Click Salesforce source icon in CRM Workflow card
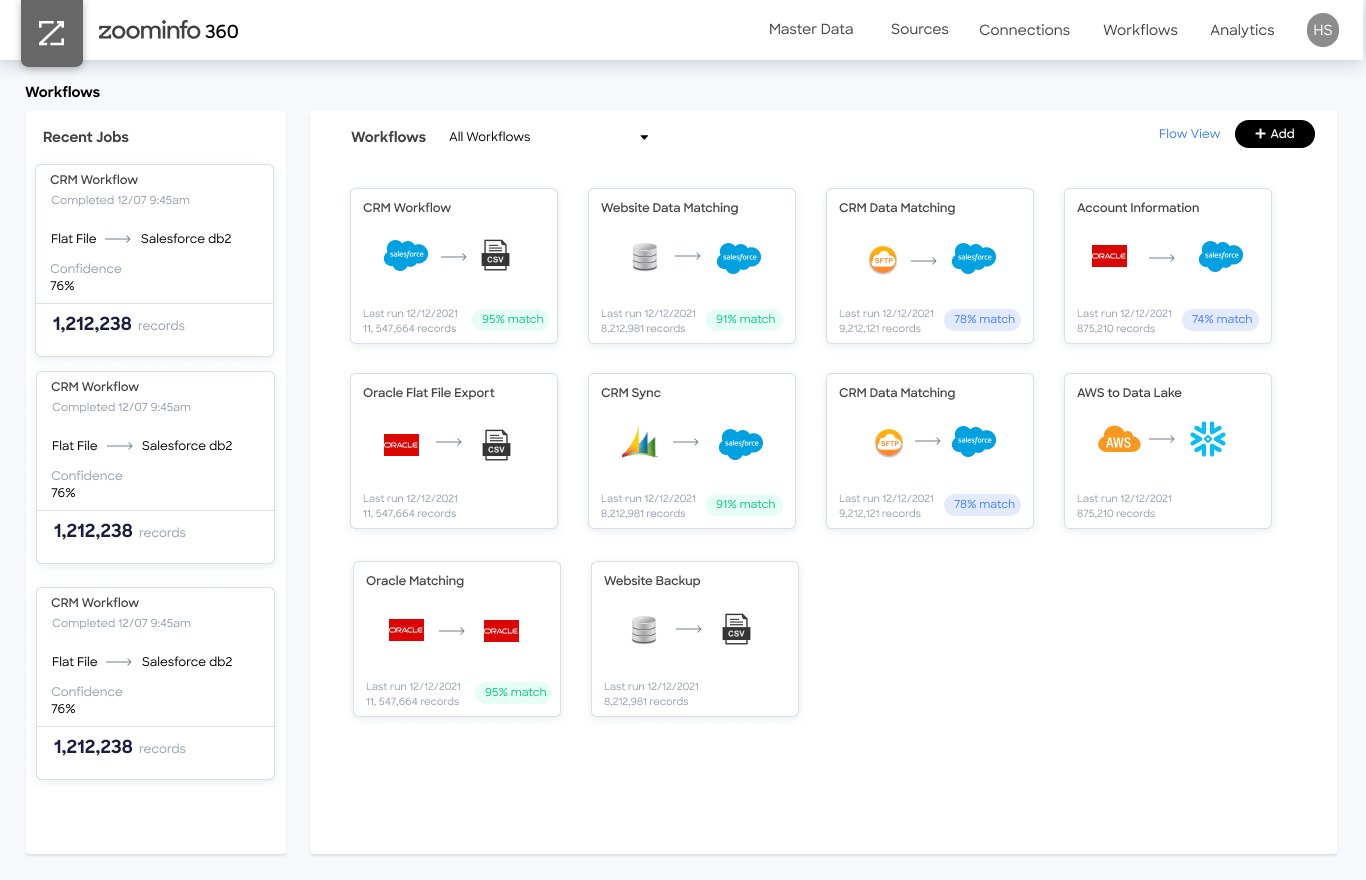1366x880 pixels. 406,255
